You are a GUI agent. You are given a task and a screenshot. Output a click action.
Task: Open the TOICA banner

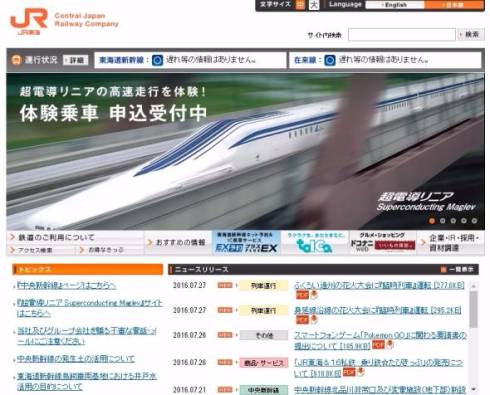314,243
